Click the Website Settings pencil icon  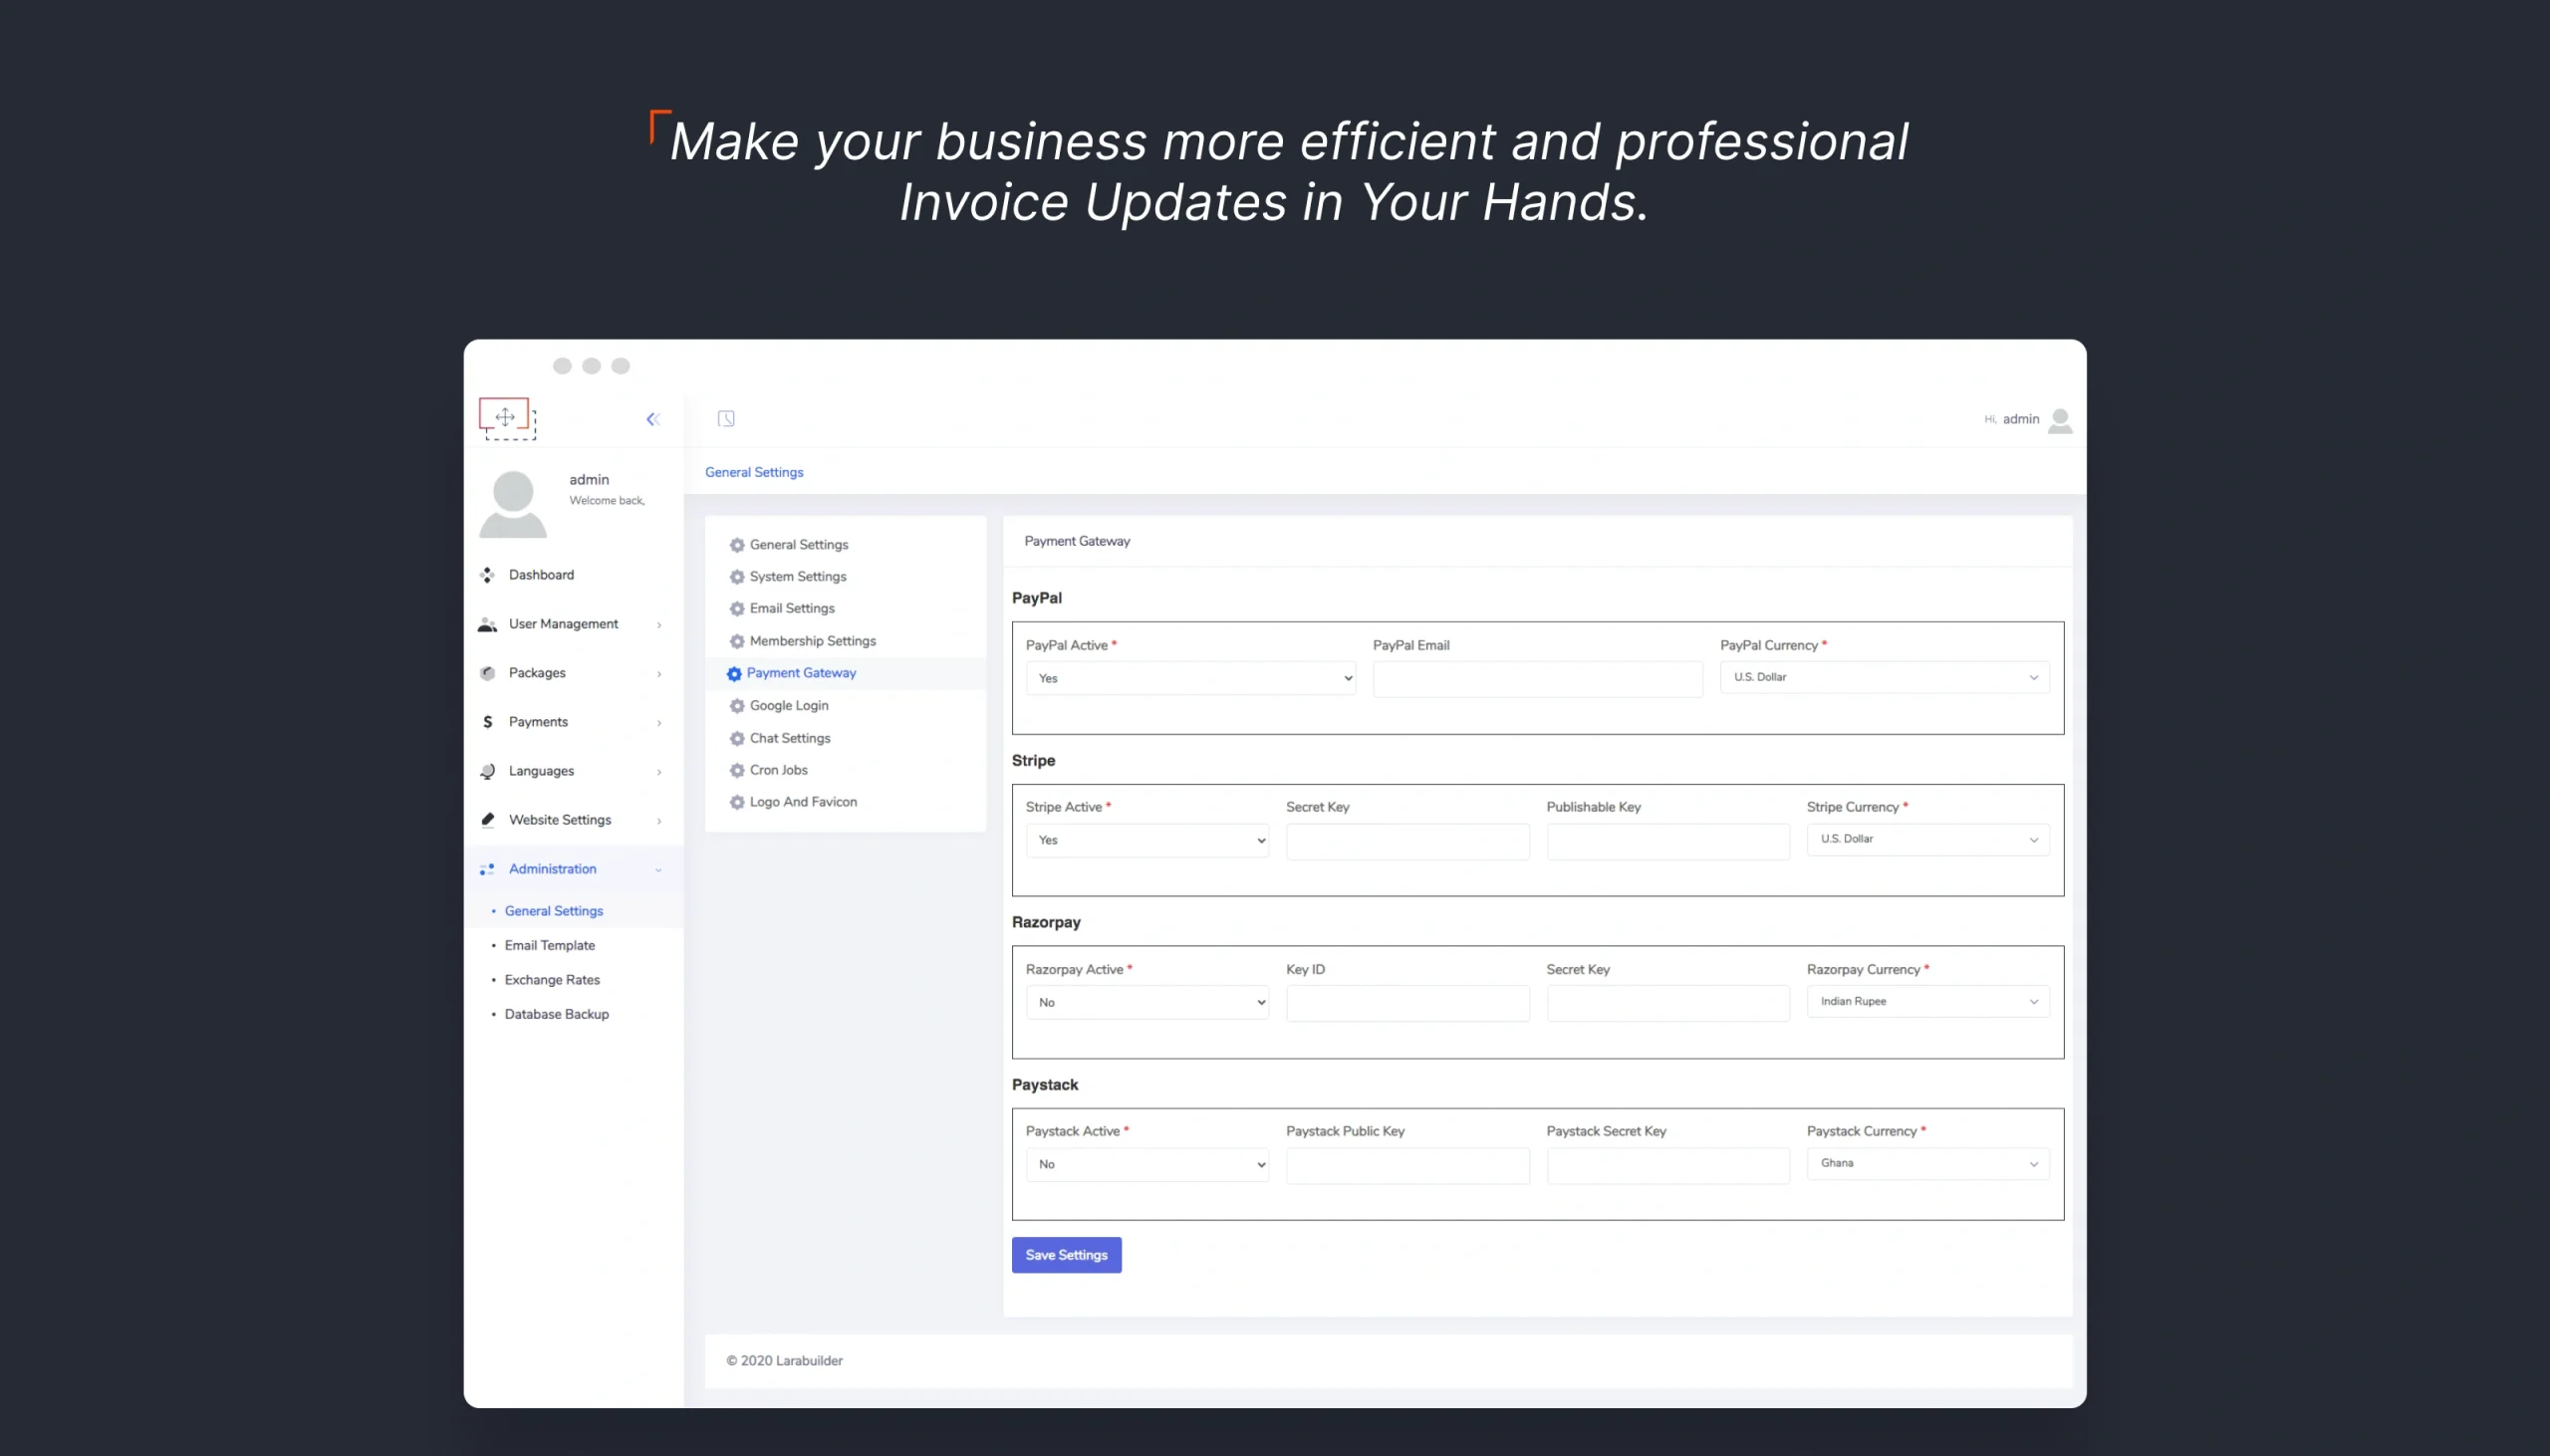pos(487,820)
